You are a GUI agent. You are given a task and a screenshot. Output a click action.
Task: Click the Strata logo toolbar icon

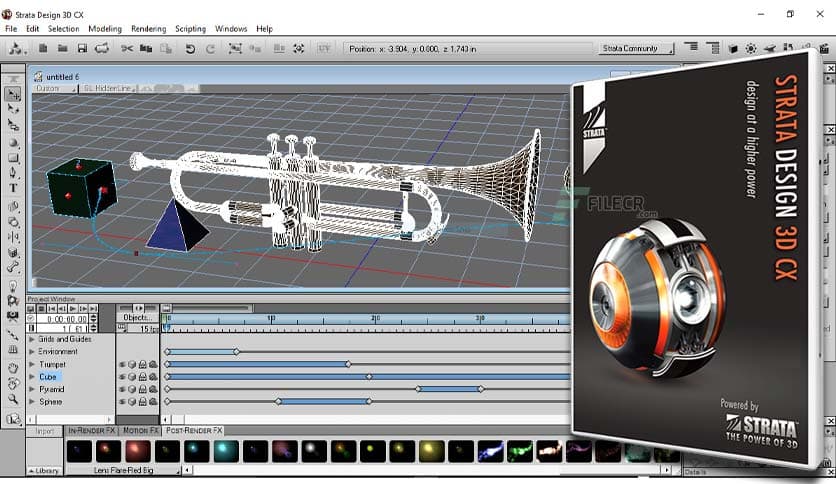point(15,49)
